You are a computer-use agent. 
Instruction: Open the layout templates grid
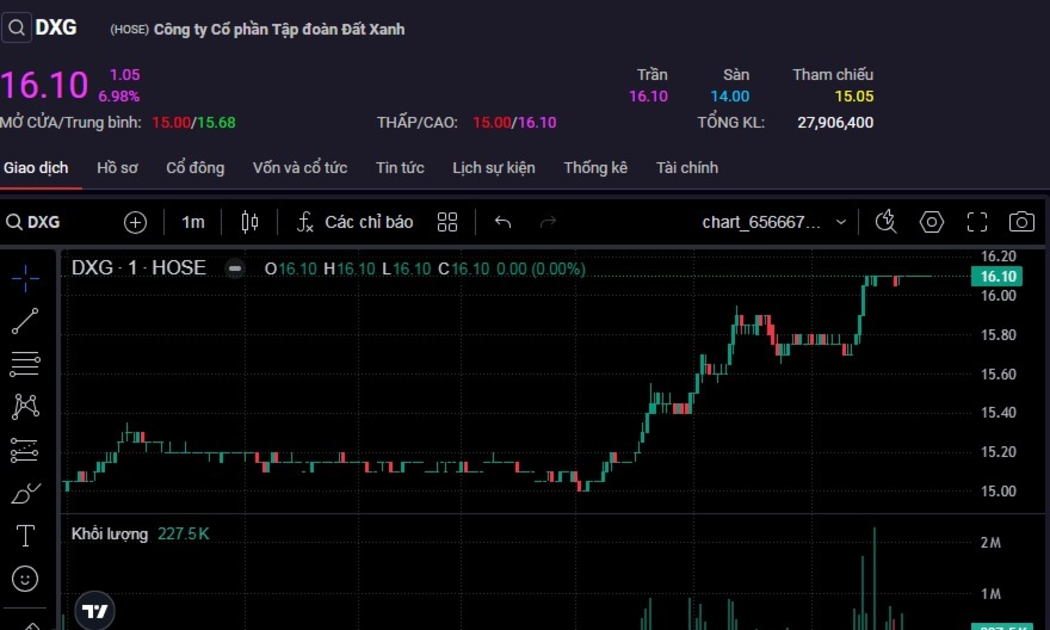coord(447,222)
